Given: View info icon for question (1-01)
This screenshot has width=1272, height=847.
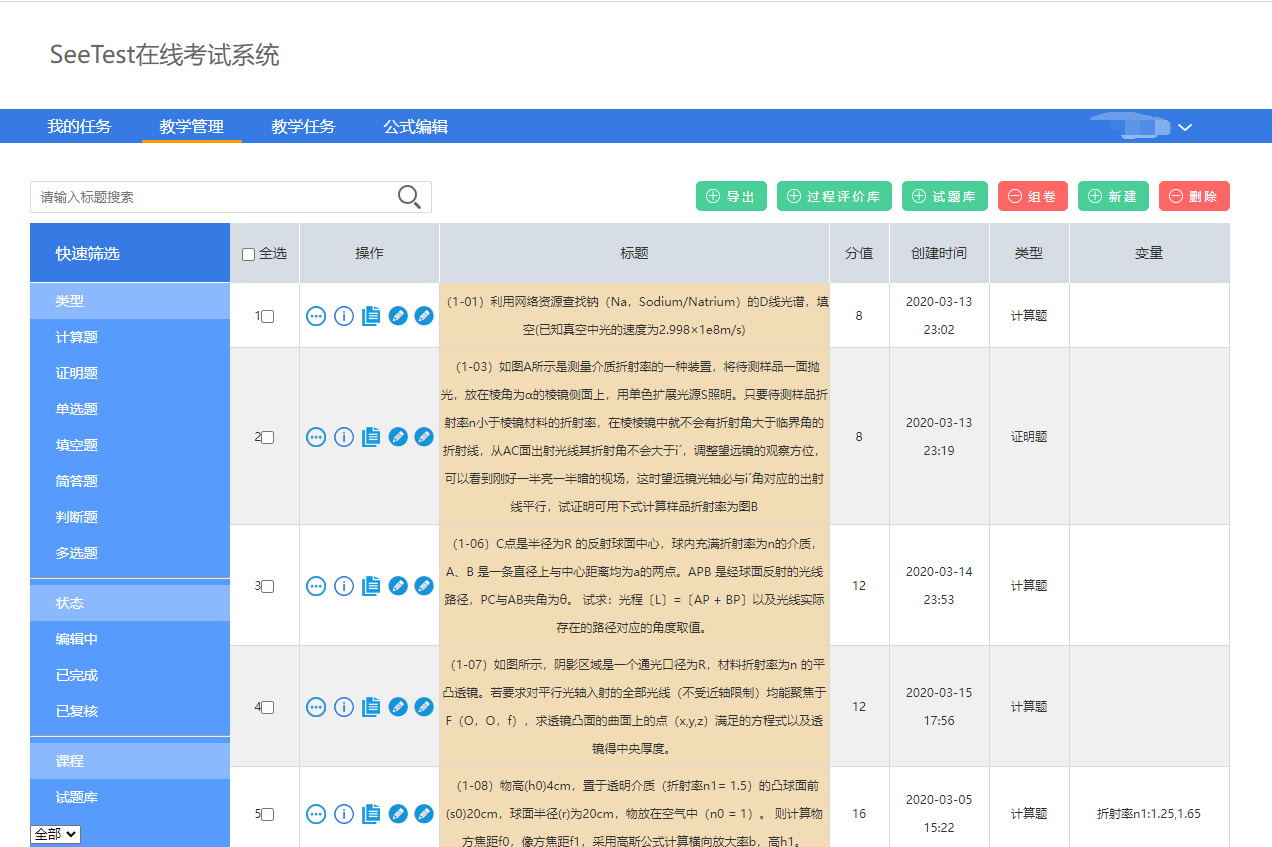Looking at the screenshot, I should tap(344, 316).
